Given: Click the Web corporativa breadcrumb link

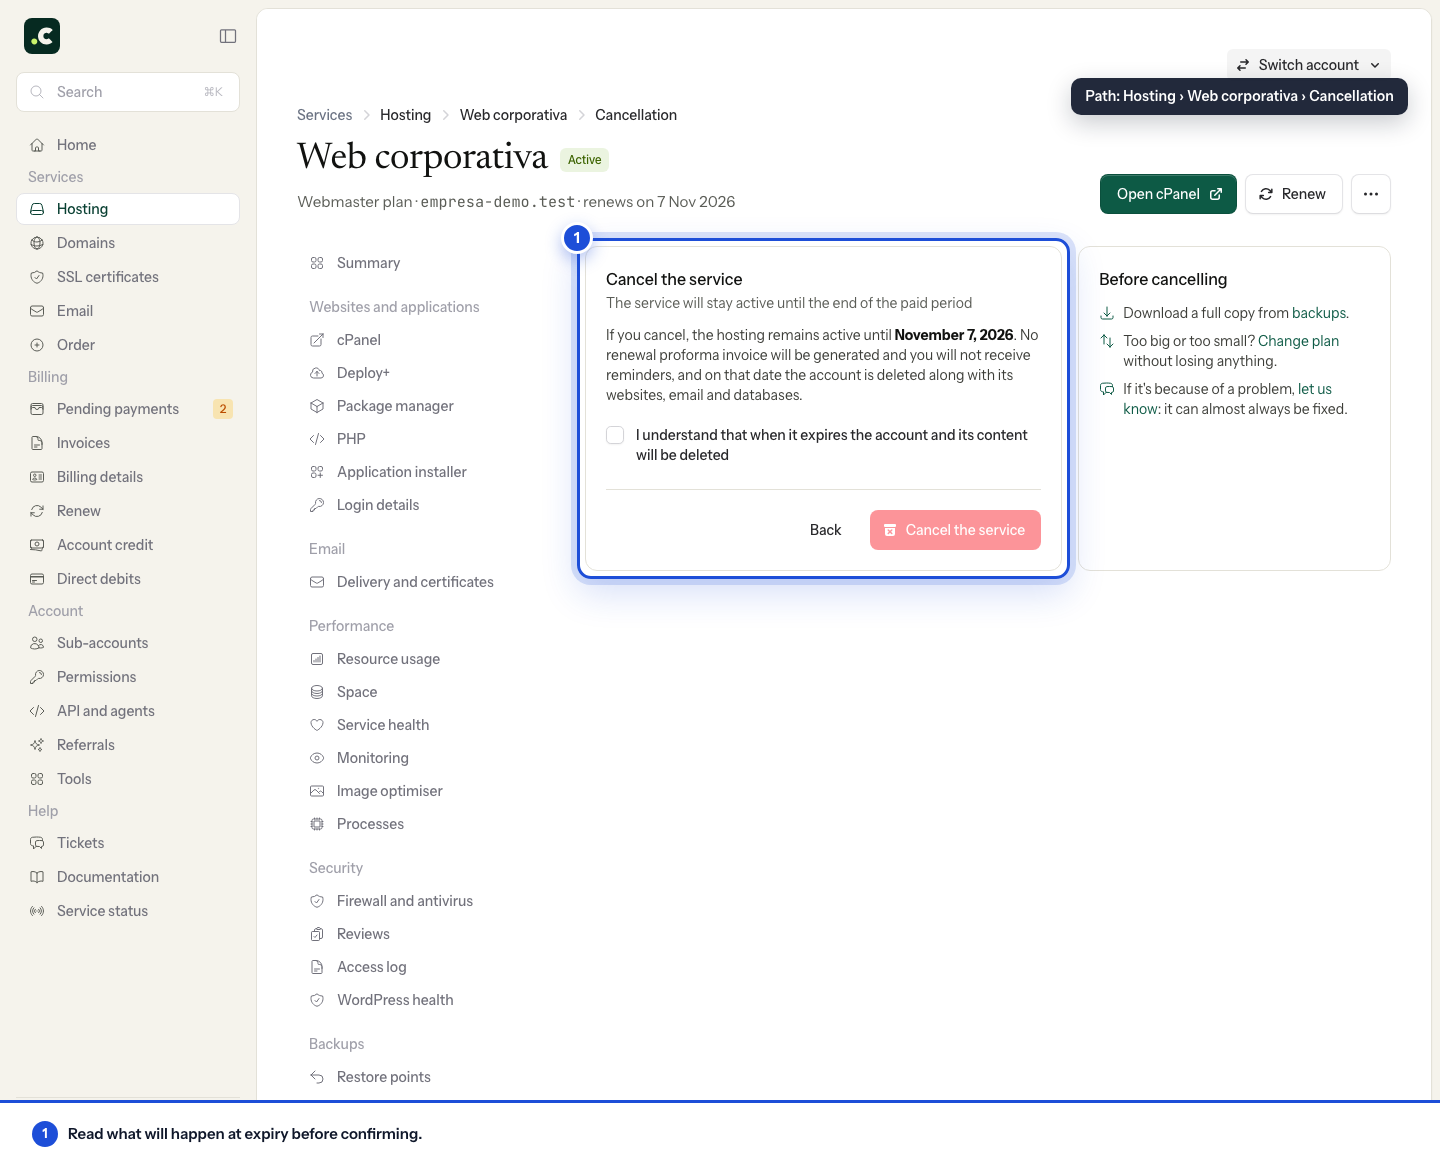Looking at the screenshot, I should pyautogui.click(x=513, y=115).
